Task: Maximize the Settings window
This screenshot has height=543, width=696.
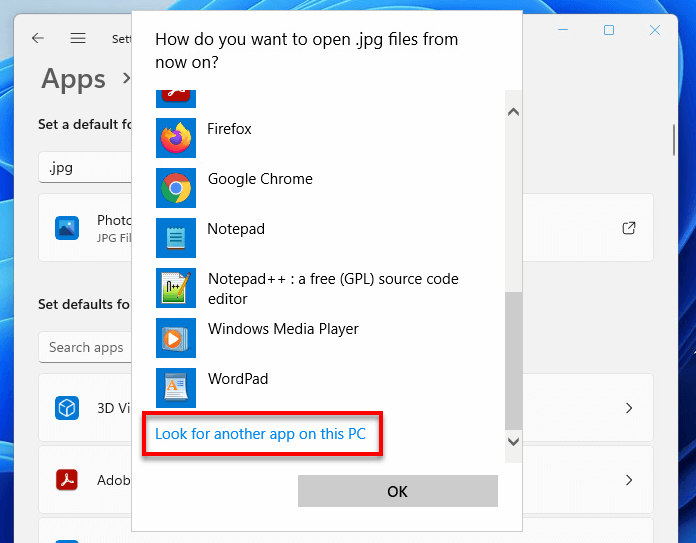Action: click(x=609, y=30)
